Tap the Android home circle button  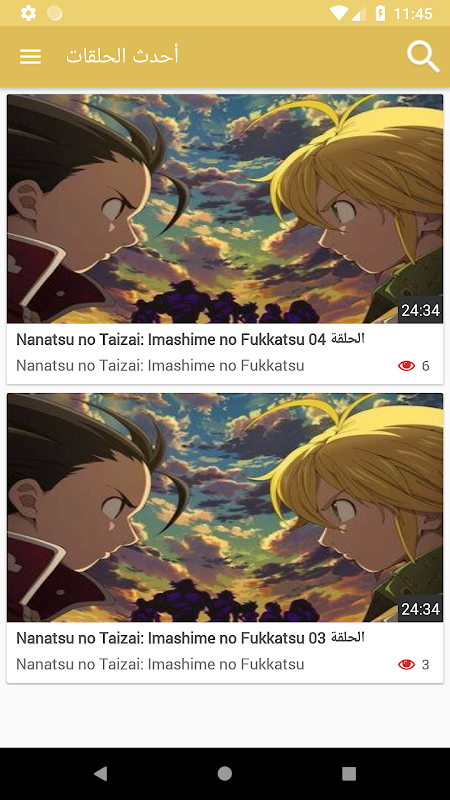tap(224, 774)
